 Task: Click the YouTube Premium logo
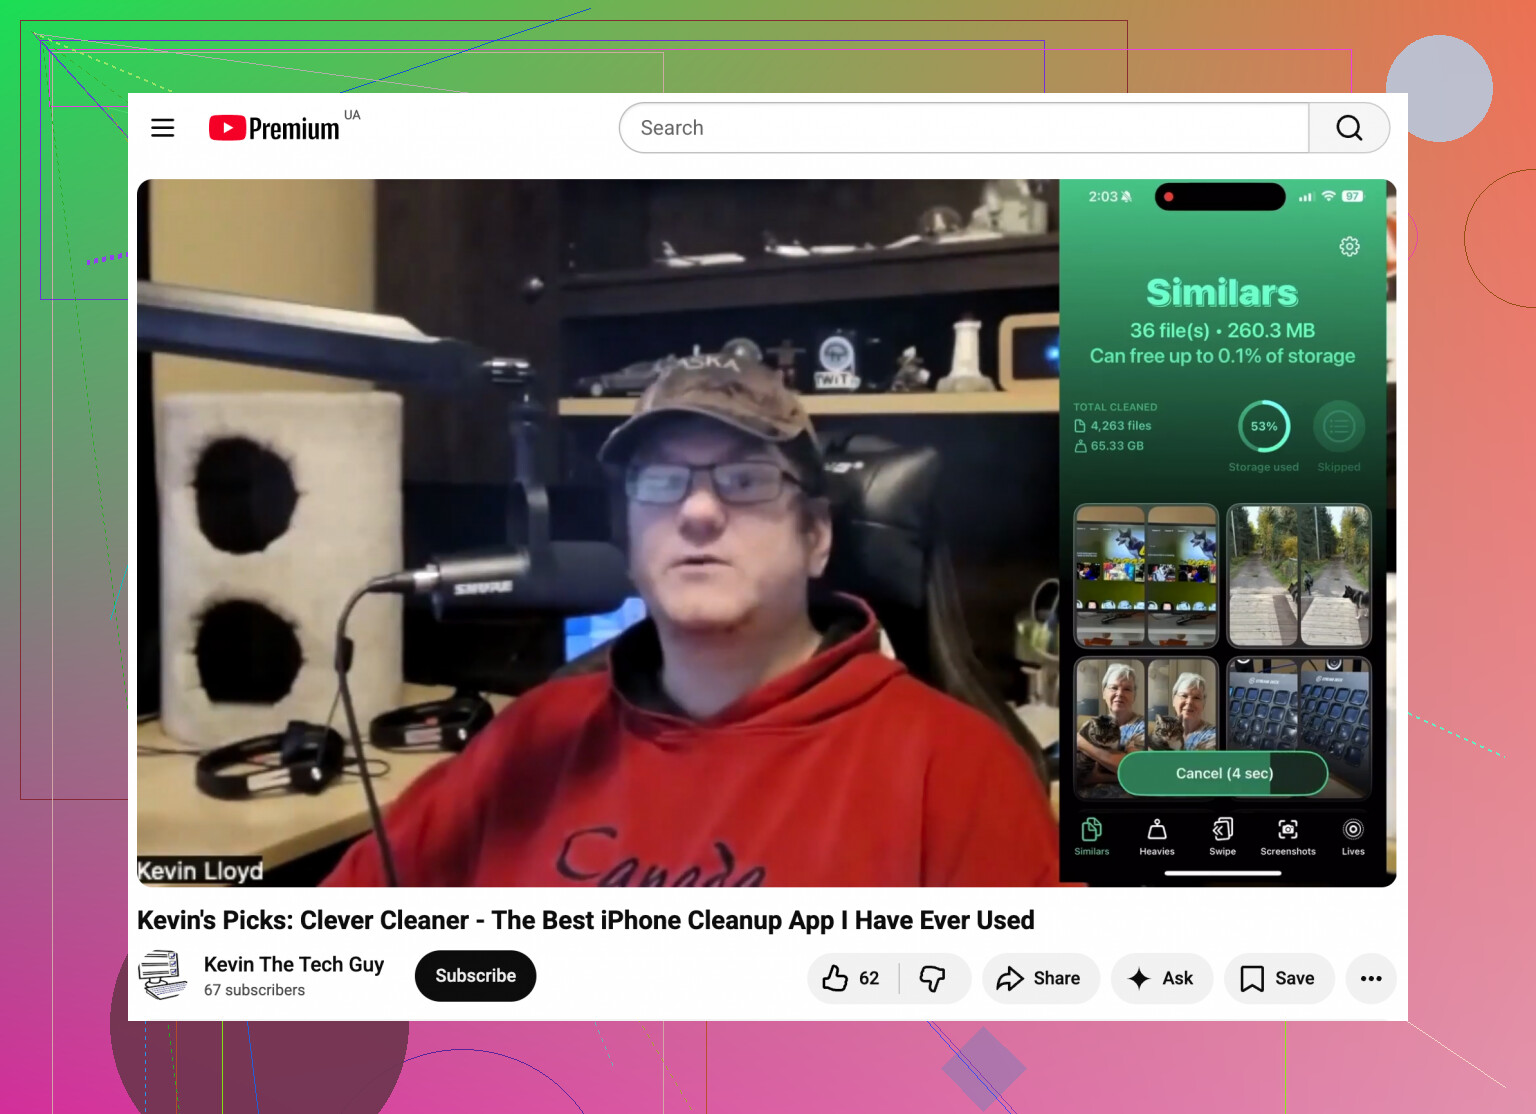(274, 128)
